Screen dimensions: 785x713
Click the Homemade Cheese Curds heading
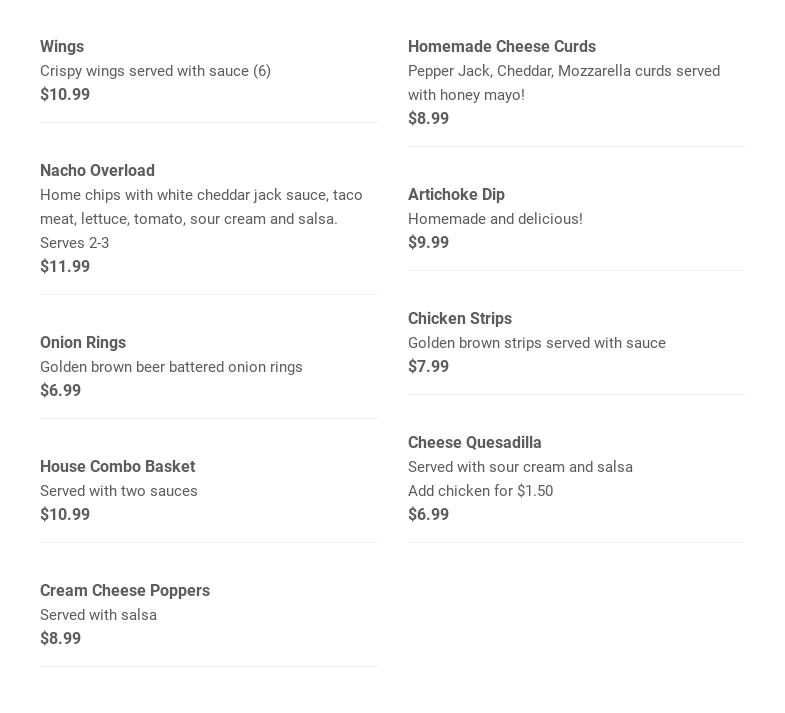tap(501, 46)
